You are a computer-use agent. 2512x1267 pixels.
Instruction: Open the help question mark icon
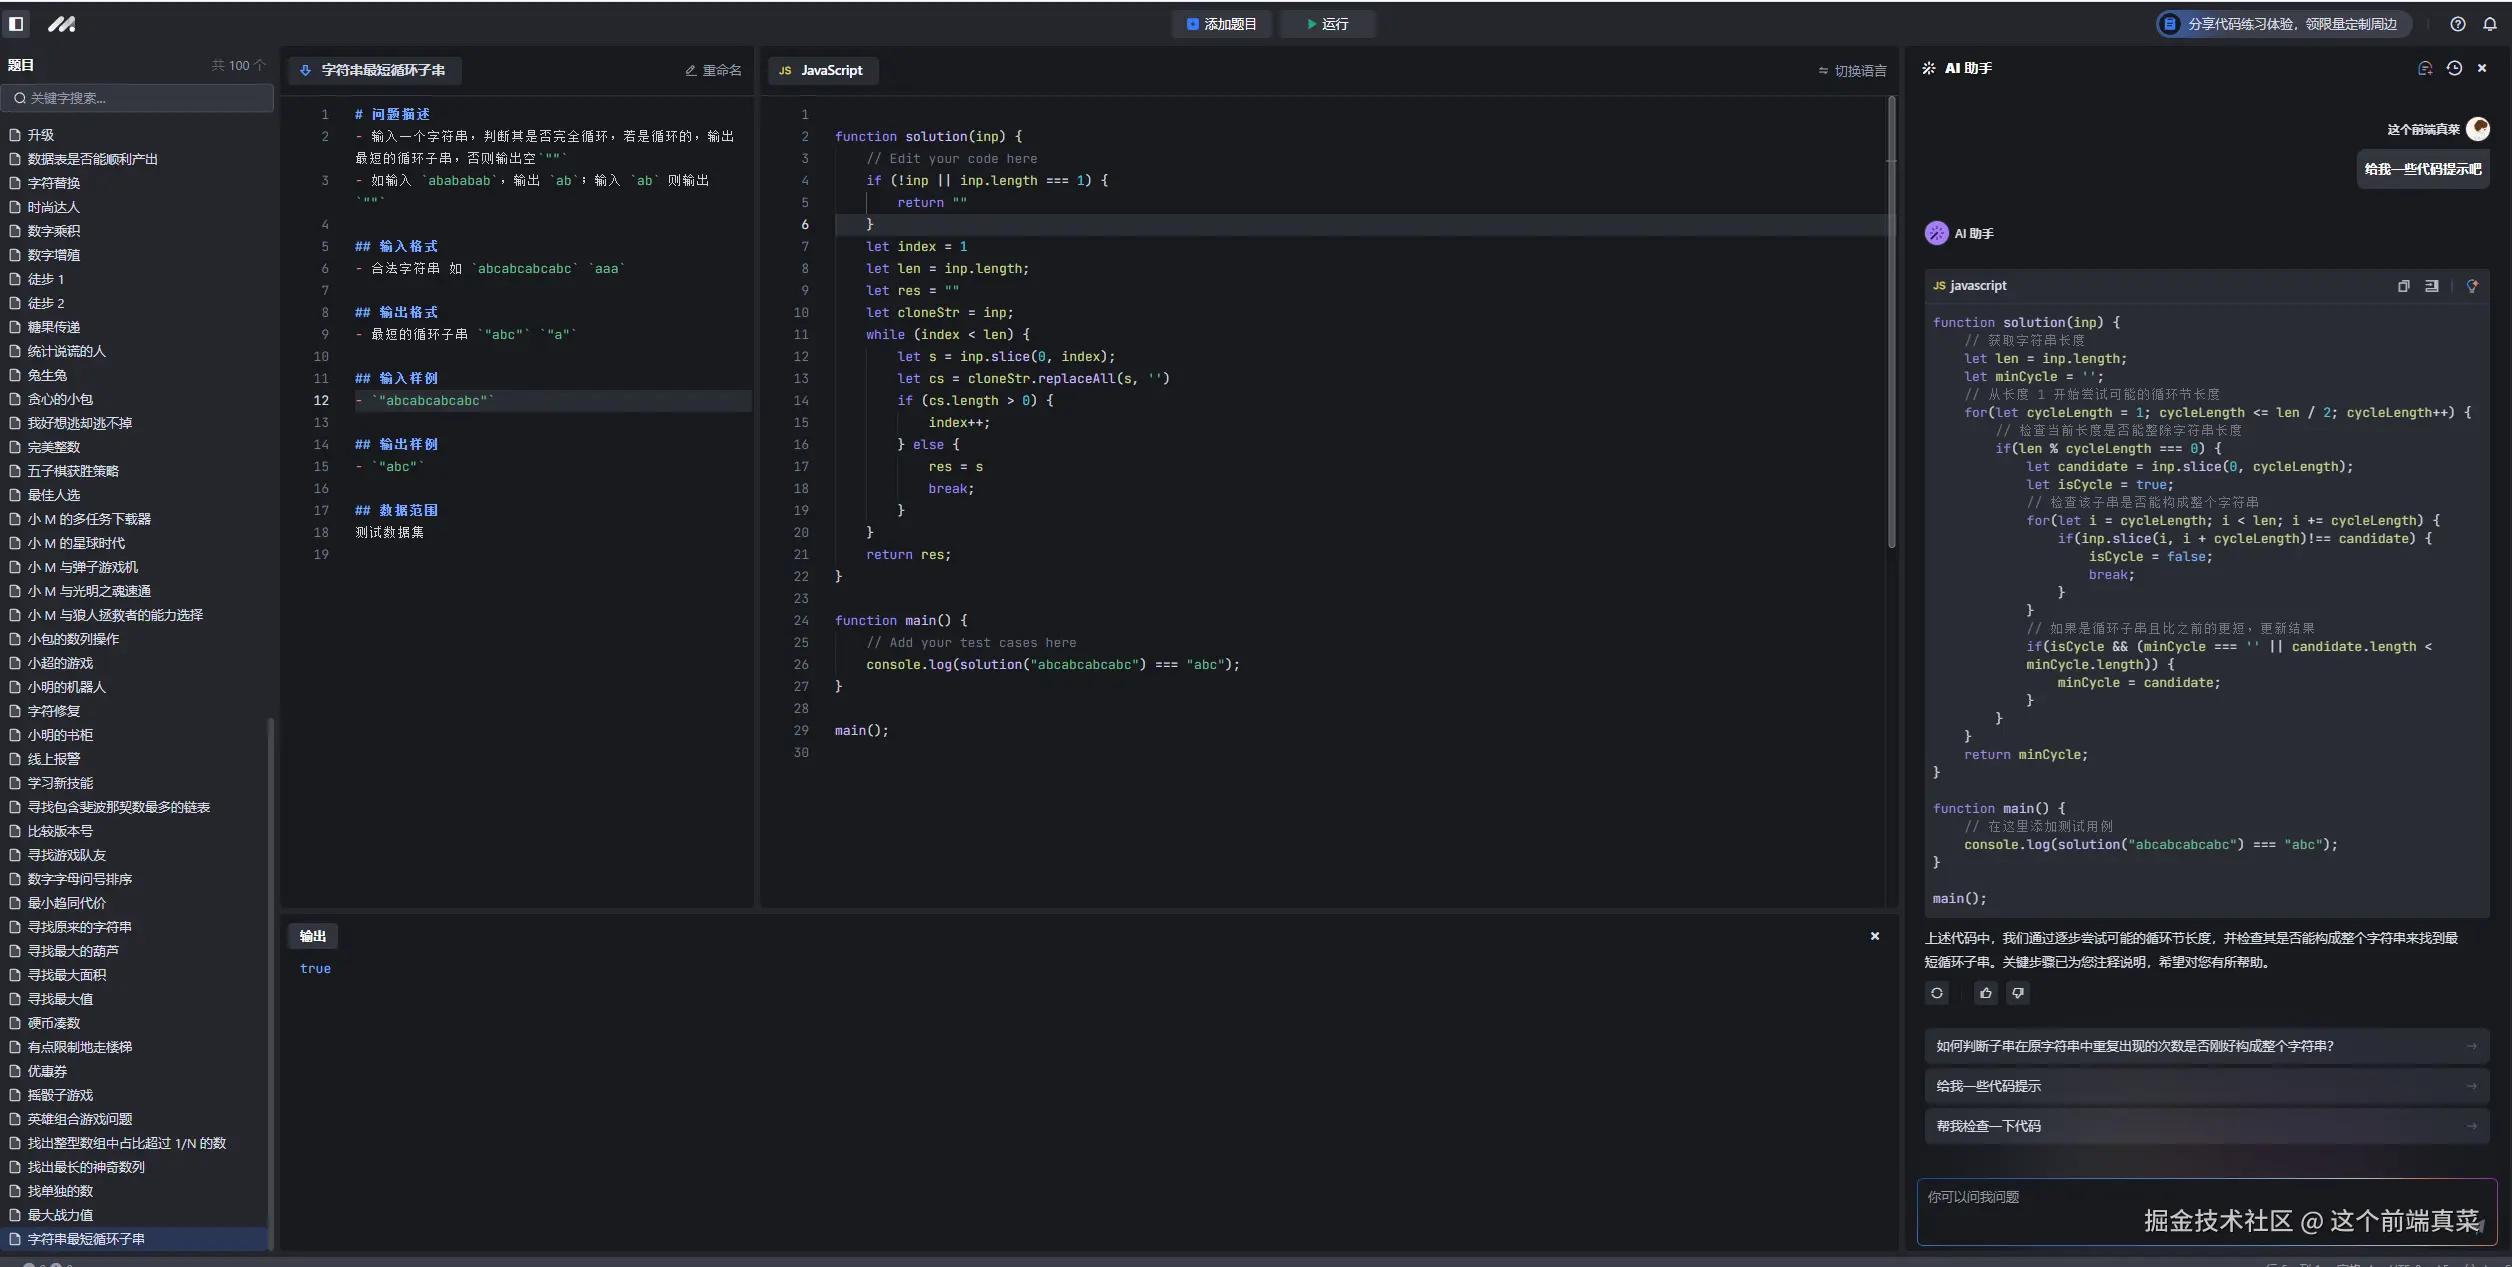coord(2458,24)
